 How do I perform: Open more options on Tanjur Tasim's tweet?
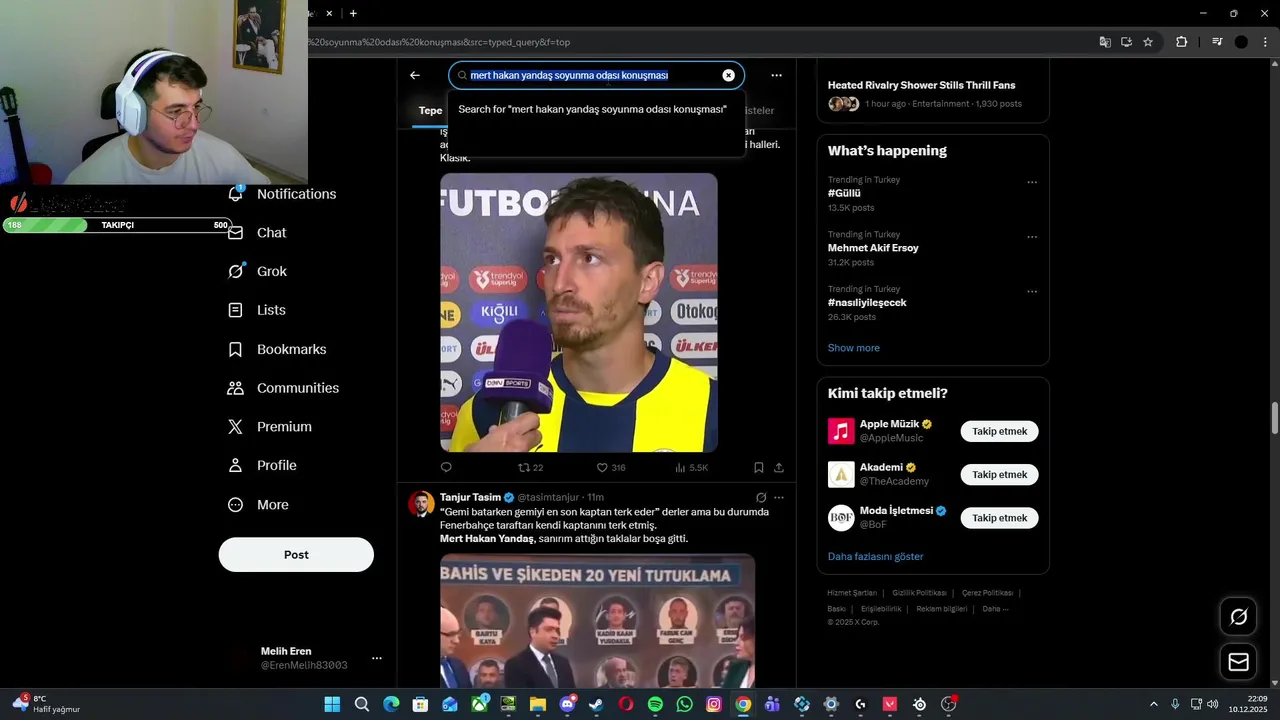(779, 497)
